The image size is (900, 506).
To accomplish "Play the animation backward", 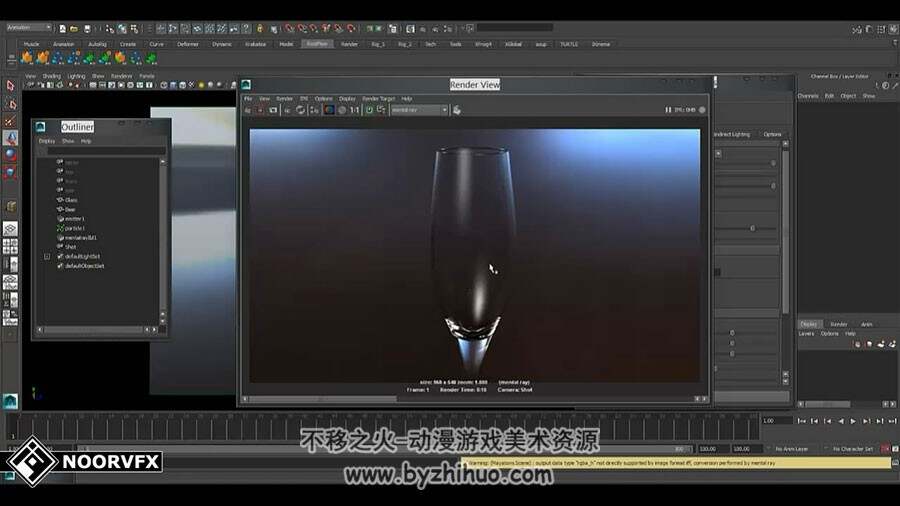I will pos(840,421).
